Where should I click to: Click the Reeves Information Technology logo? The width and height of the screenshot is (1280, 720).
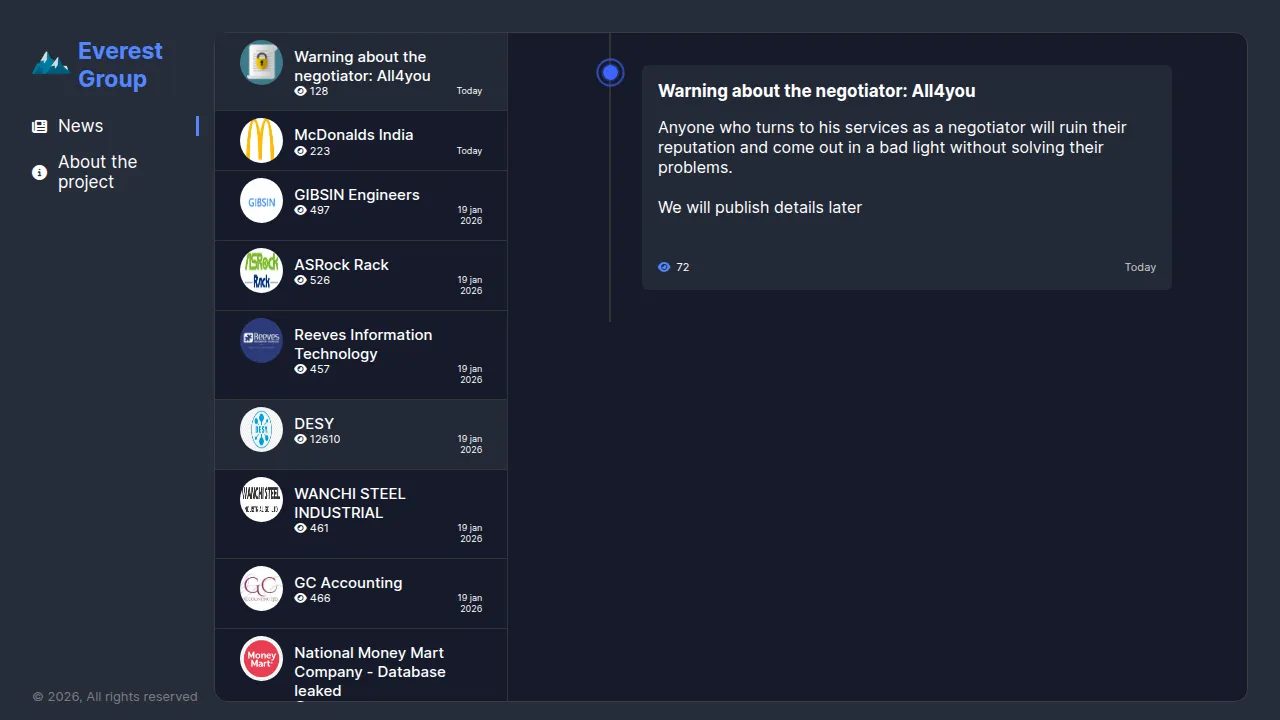pos(261,340)
